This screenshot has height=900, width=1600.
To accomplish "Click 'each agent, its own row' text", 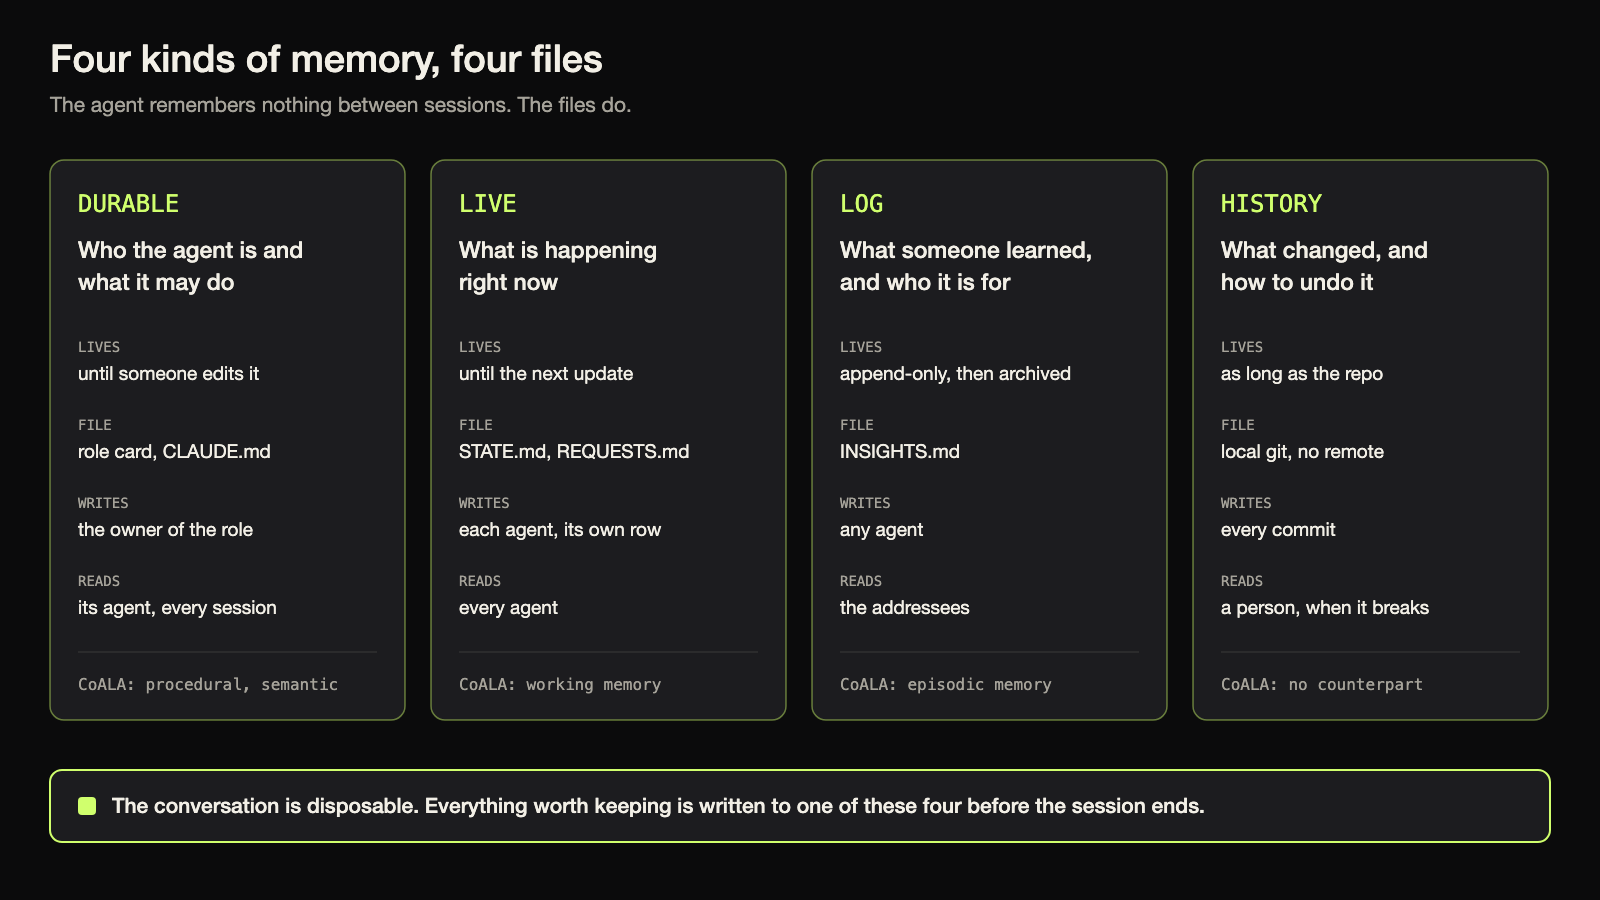I will click(x=560, y=530).
